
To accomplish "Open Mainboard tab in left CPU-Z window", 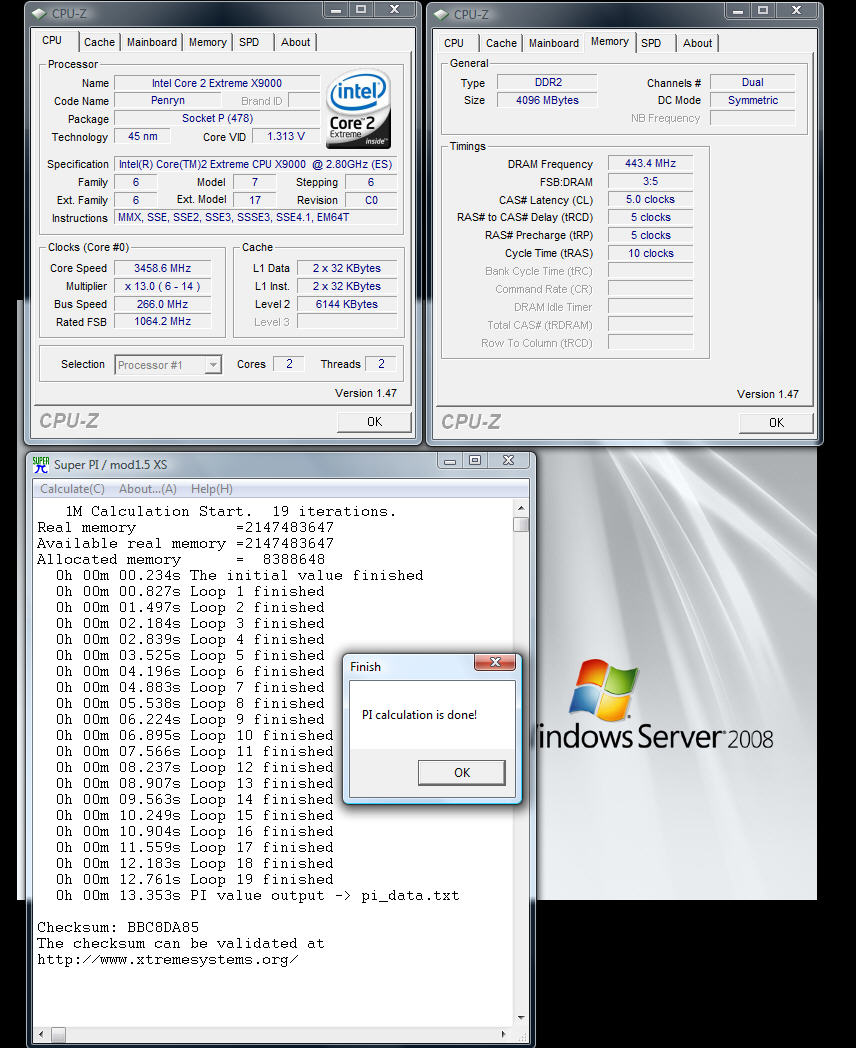I will [x=152, y=42].
